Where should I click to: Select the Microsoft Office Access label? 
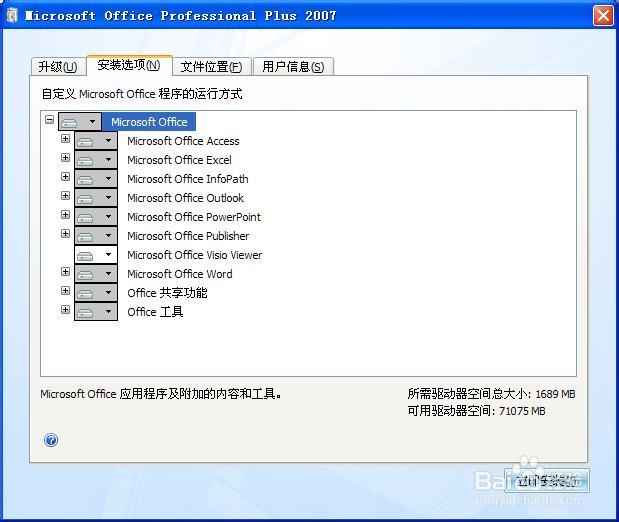tap(183, 141)
